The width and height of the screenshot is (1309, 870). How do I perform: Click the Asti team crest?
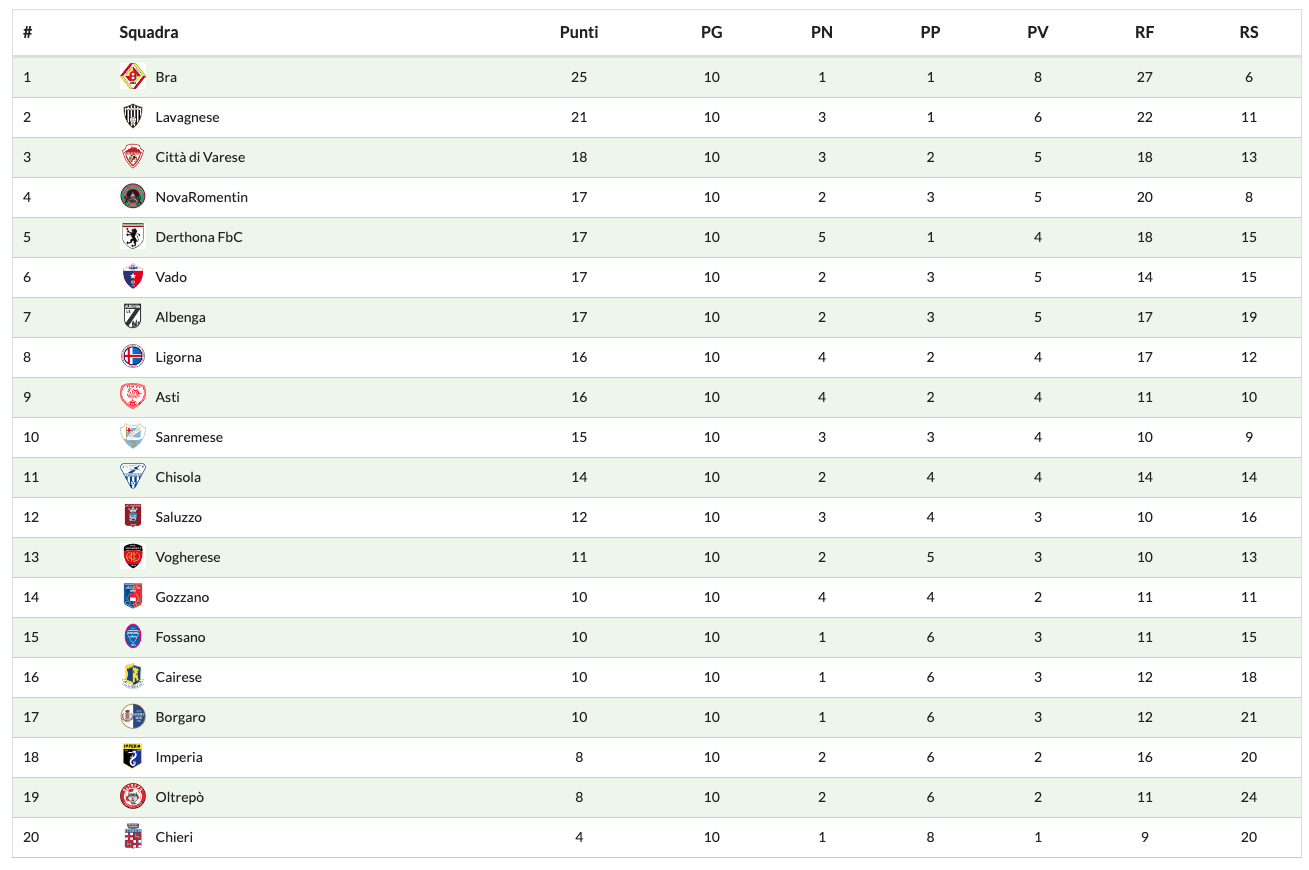click(133, 397)
